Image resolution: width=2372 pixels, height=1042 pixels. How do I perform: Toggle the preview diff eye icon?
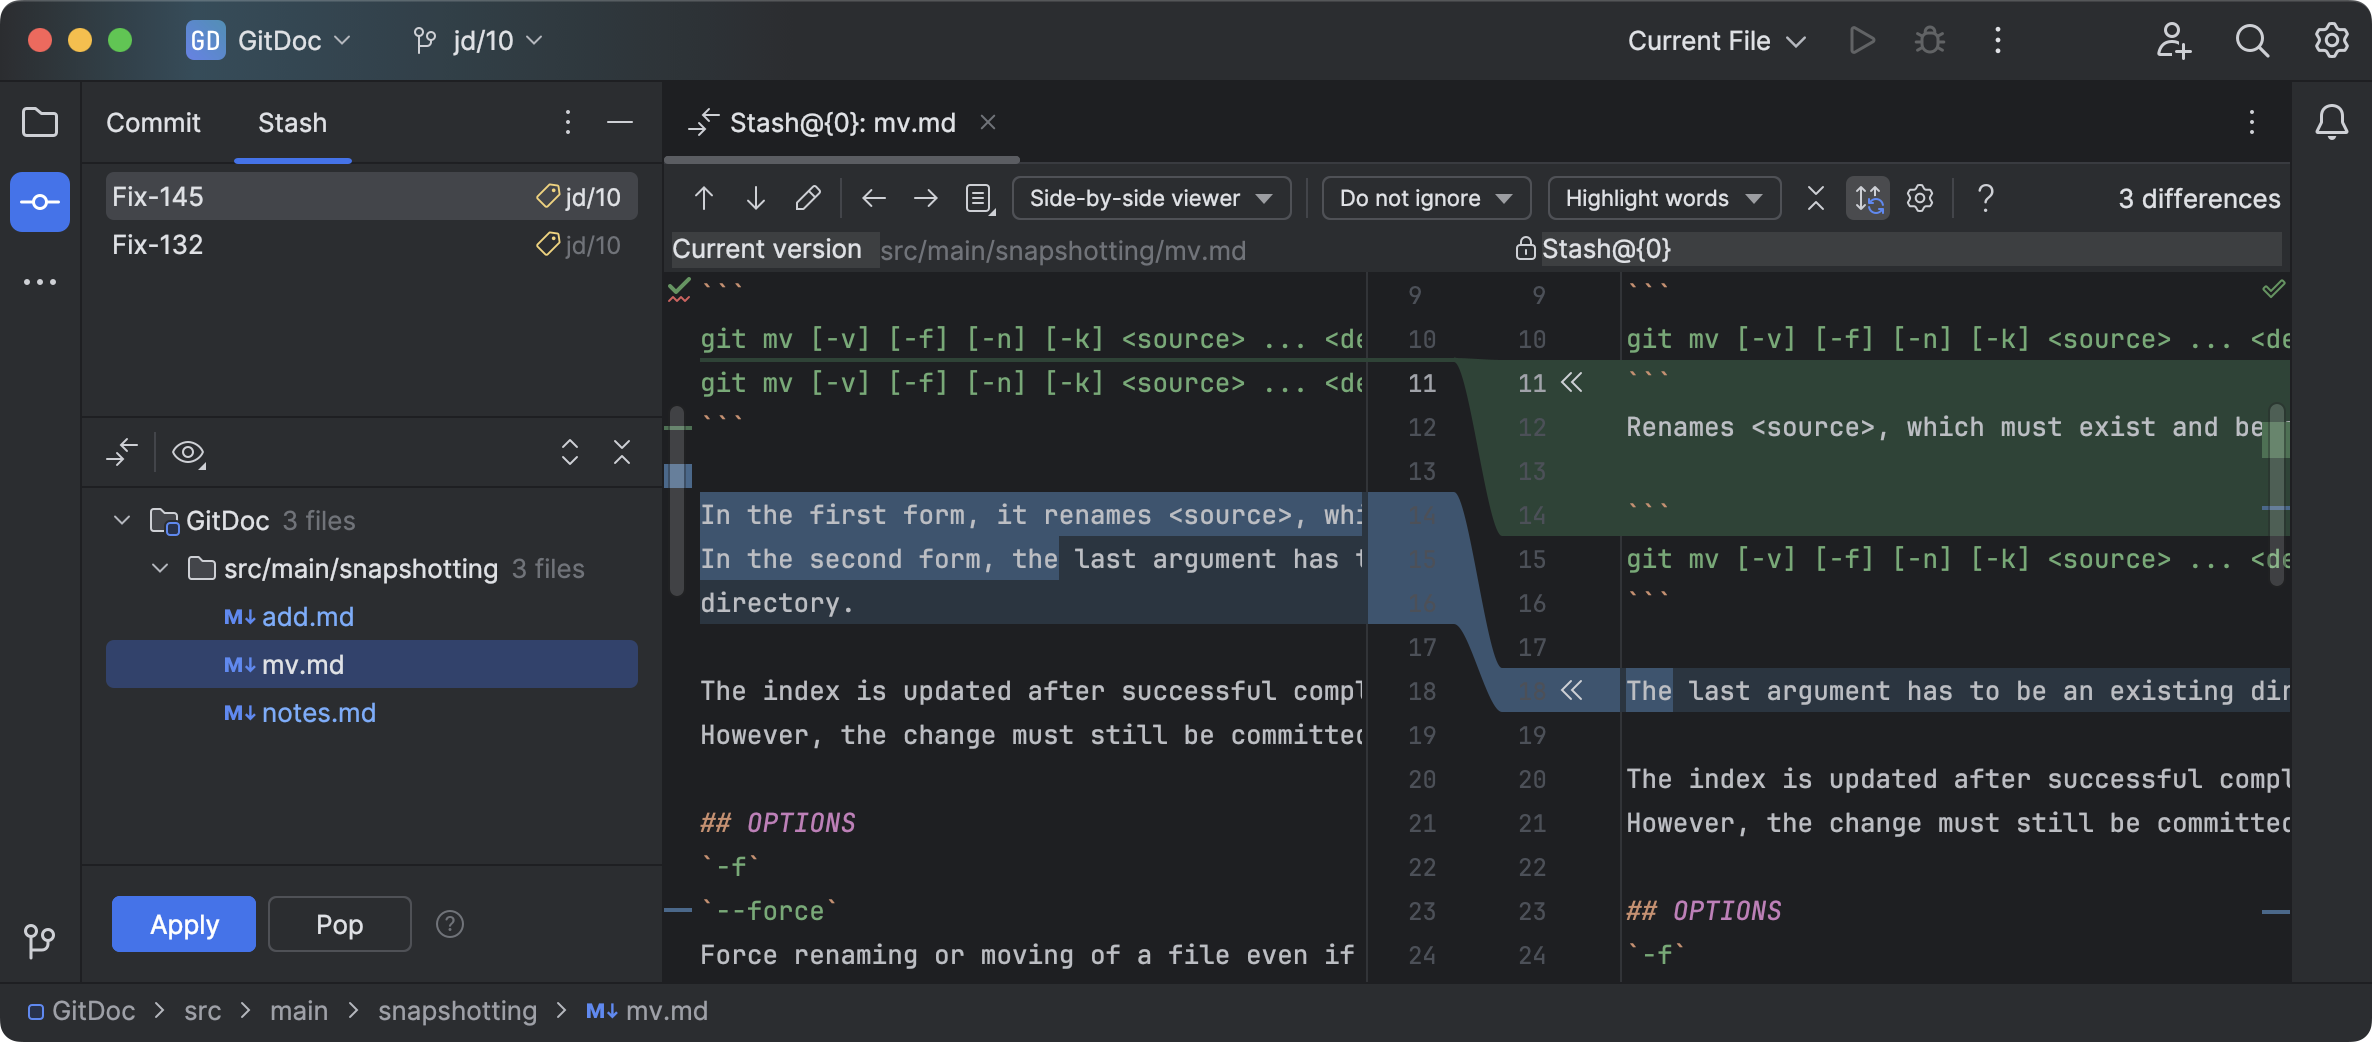[x=189, y=452]
